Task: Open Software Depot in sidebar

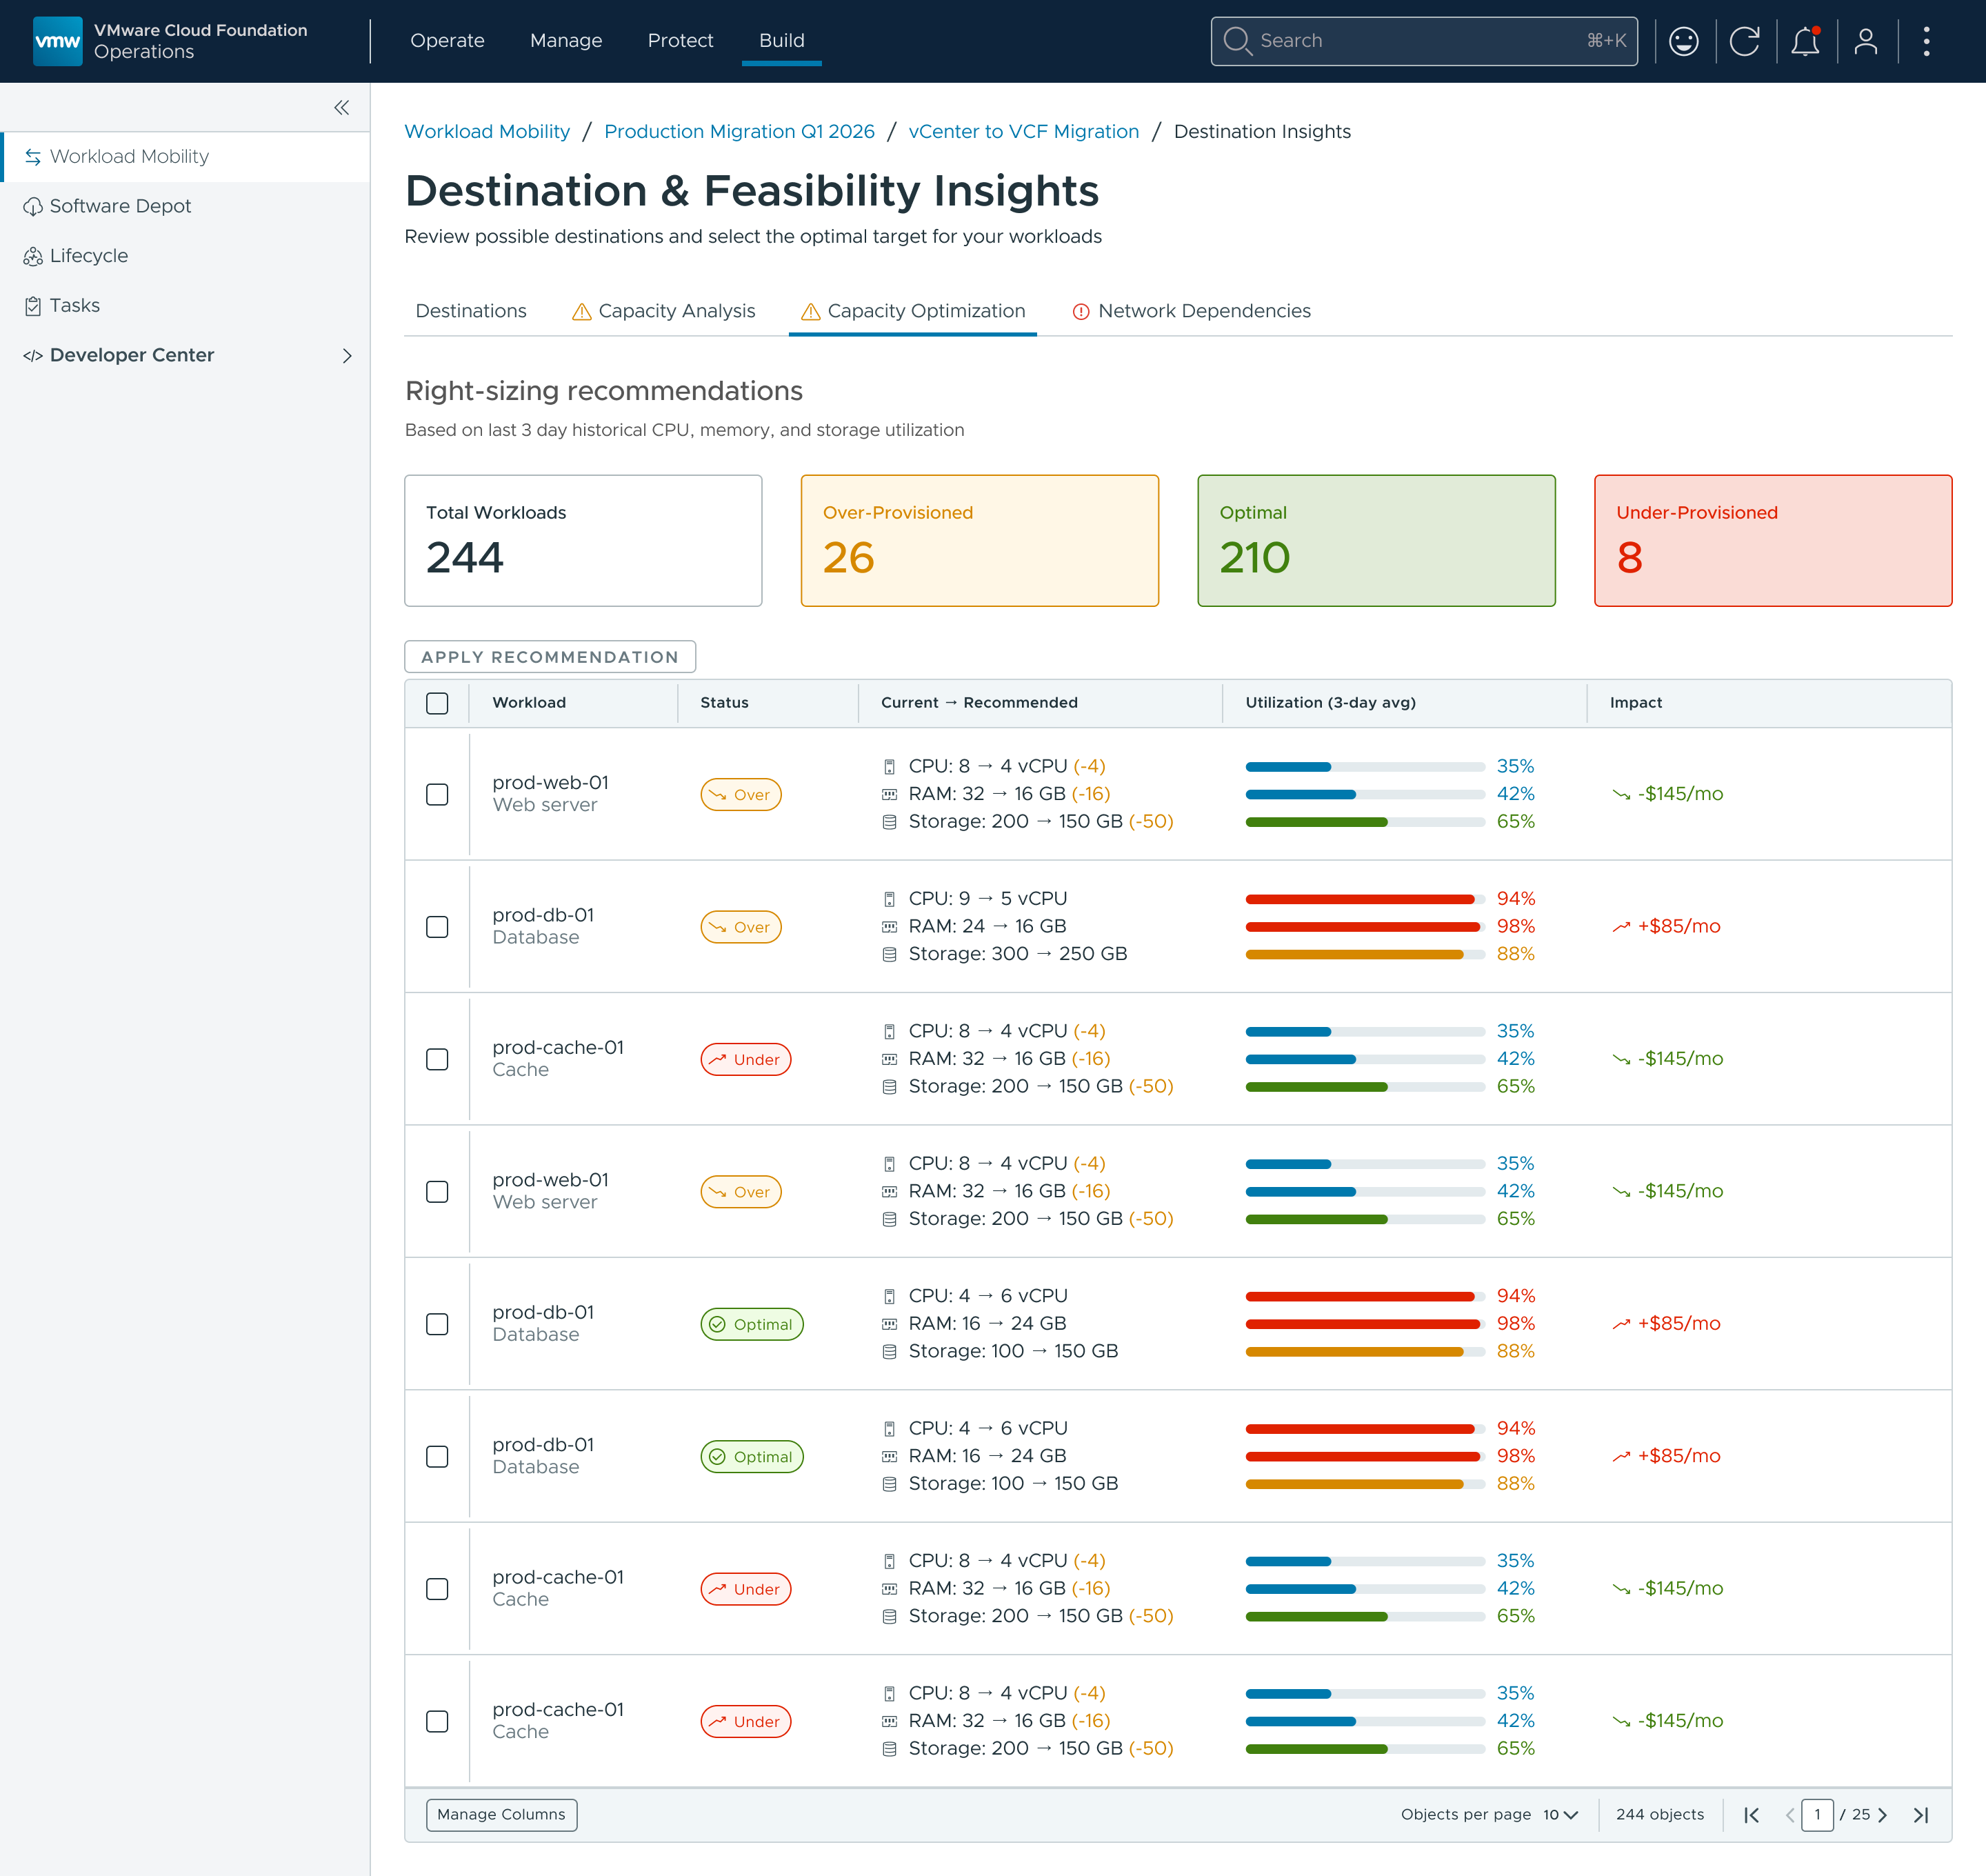Action: point(185,206)
